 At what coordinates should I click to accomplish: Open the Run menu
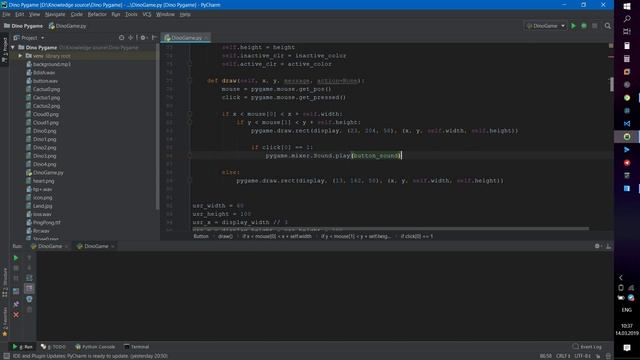tap(116, 14)
